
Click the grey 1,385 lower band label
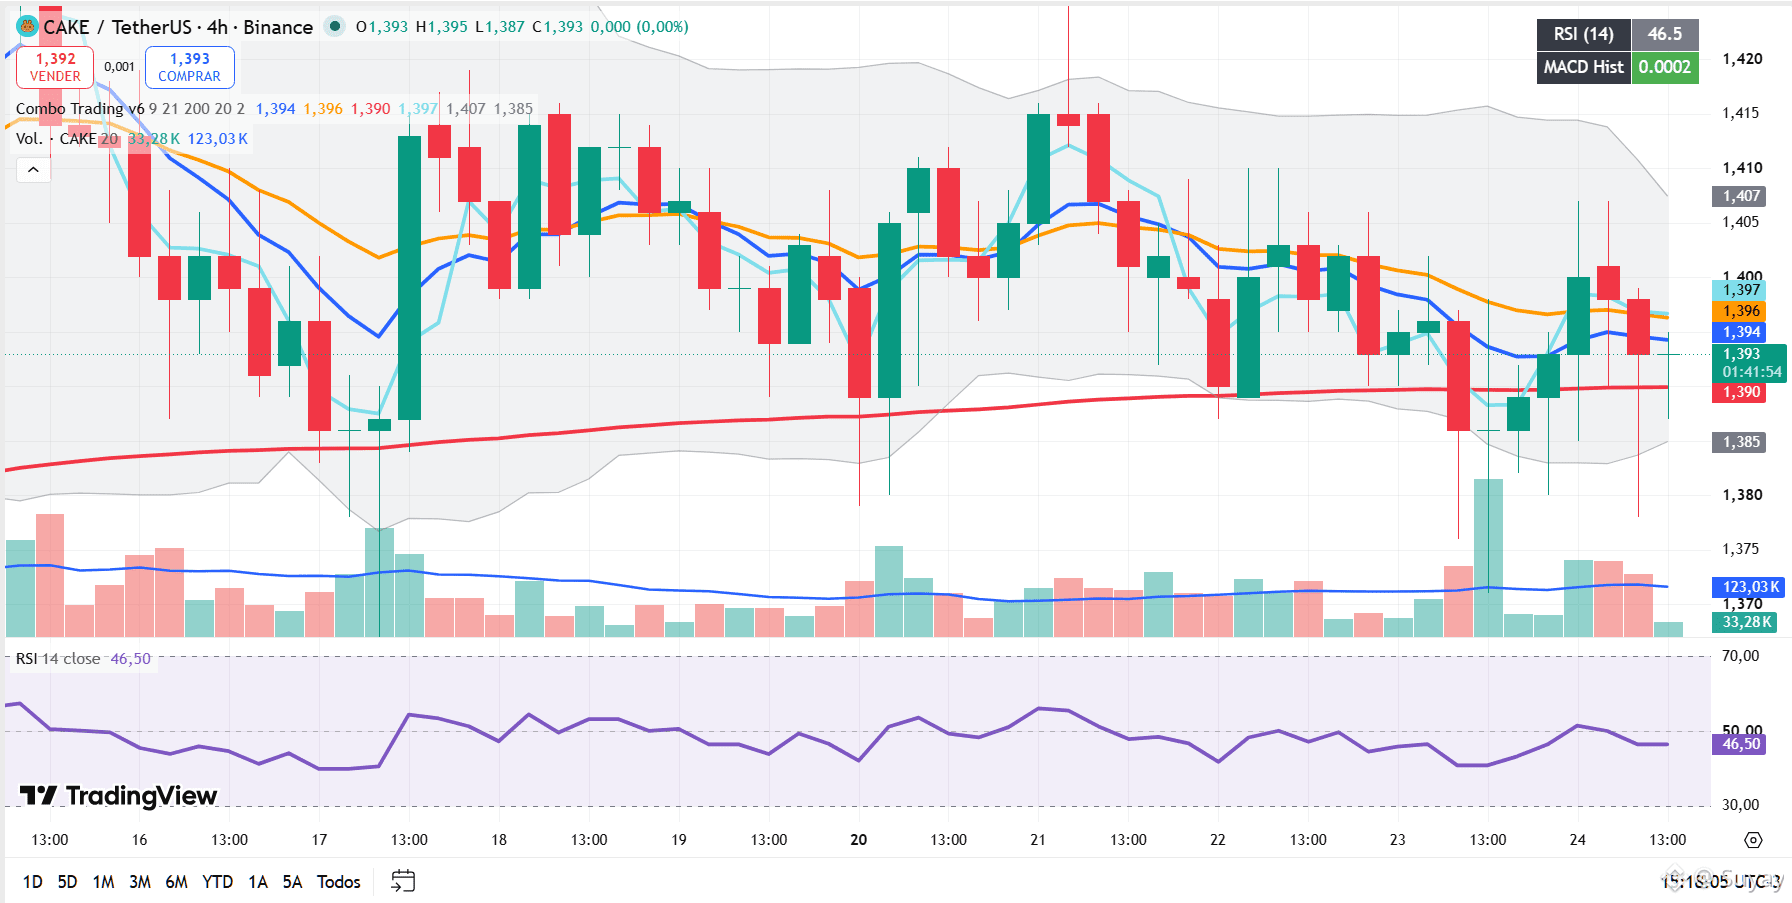pos(1741,442)
